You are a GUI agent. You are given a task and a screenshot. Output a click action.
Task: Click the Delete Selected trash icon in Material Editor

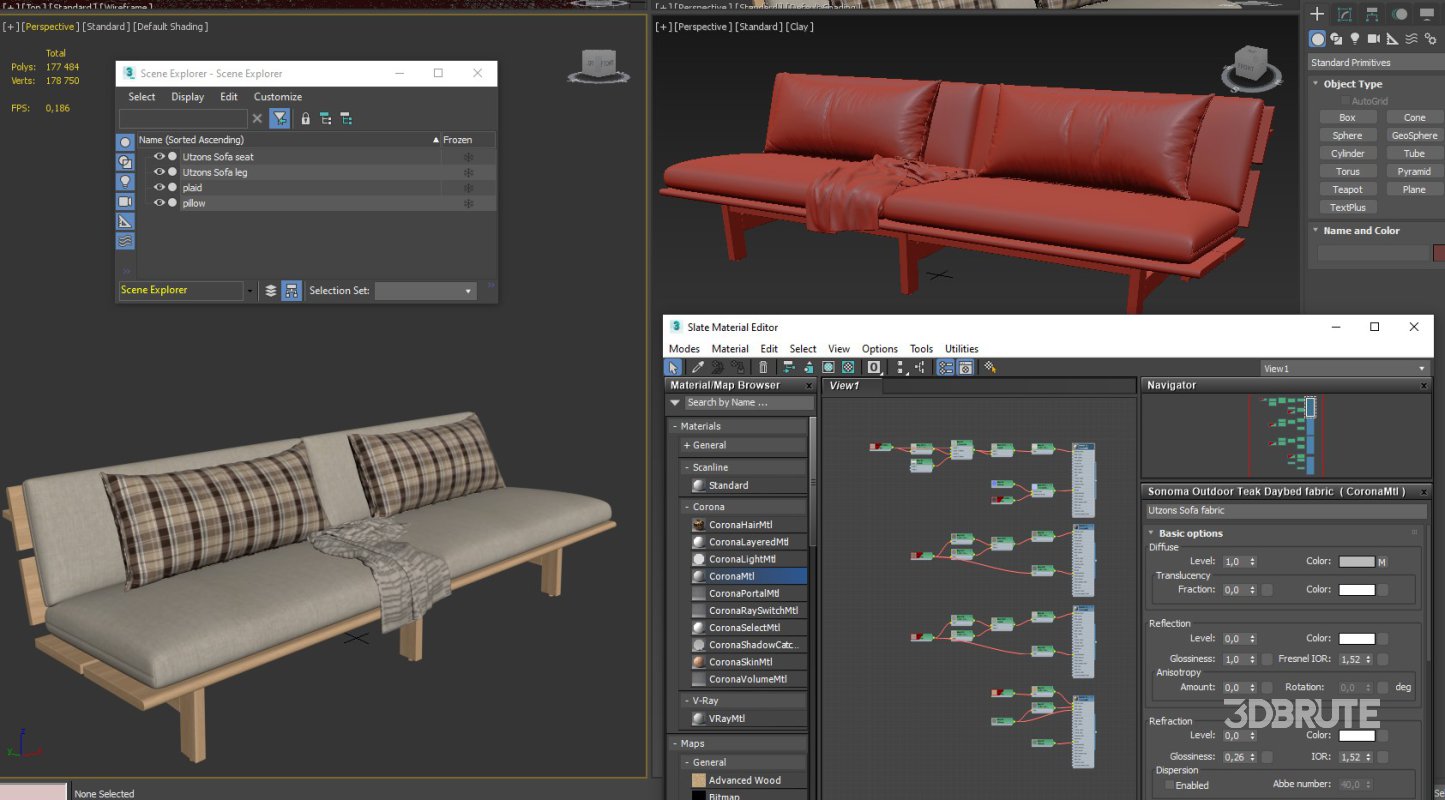pyautogui.click(x=762, y=367)
